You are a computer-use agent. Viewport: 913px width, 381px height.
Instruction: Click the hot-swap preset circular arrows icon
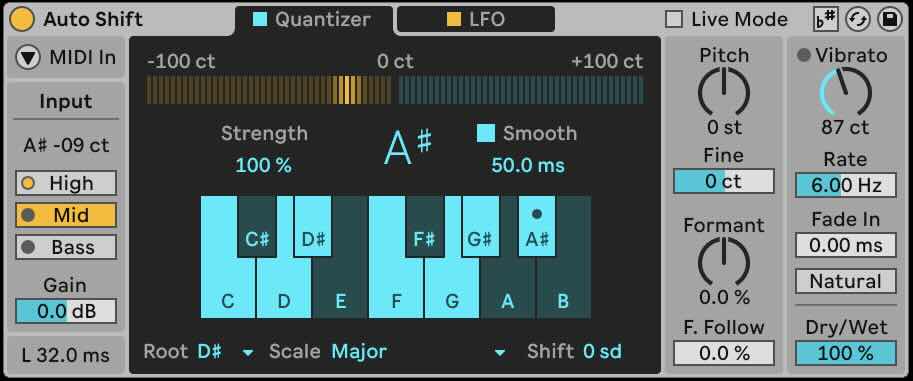coord(858,20)
